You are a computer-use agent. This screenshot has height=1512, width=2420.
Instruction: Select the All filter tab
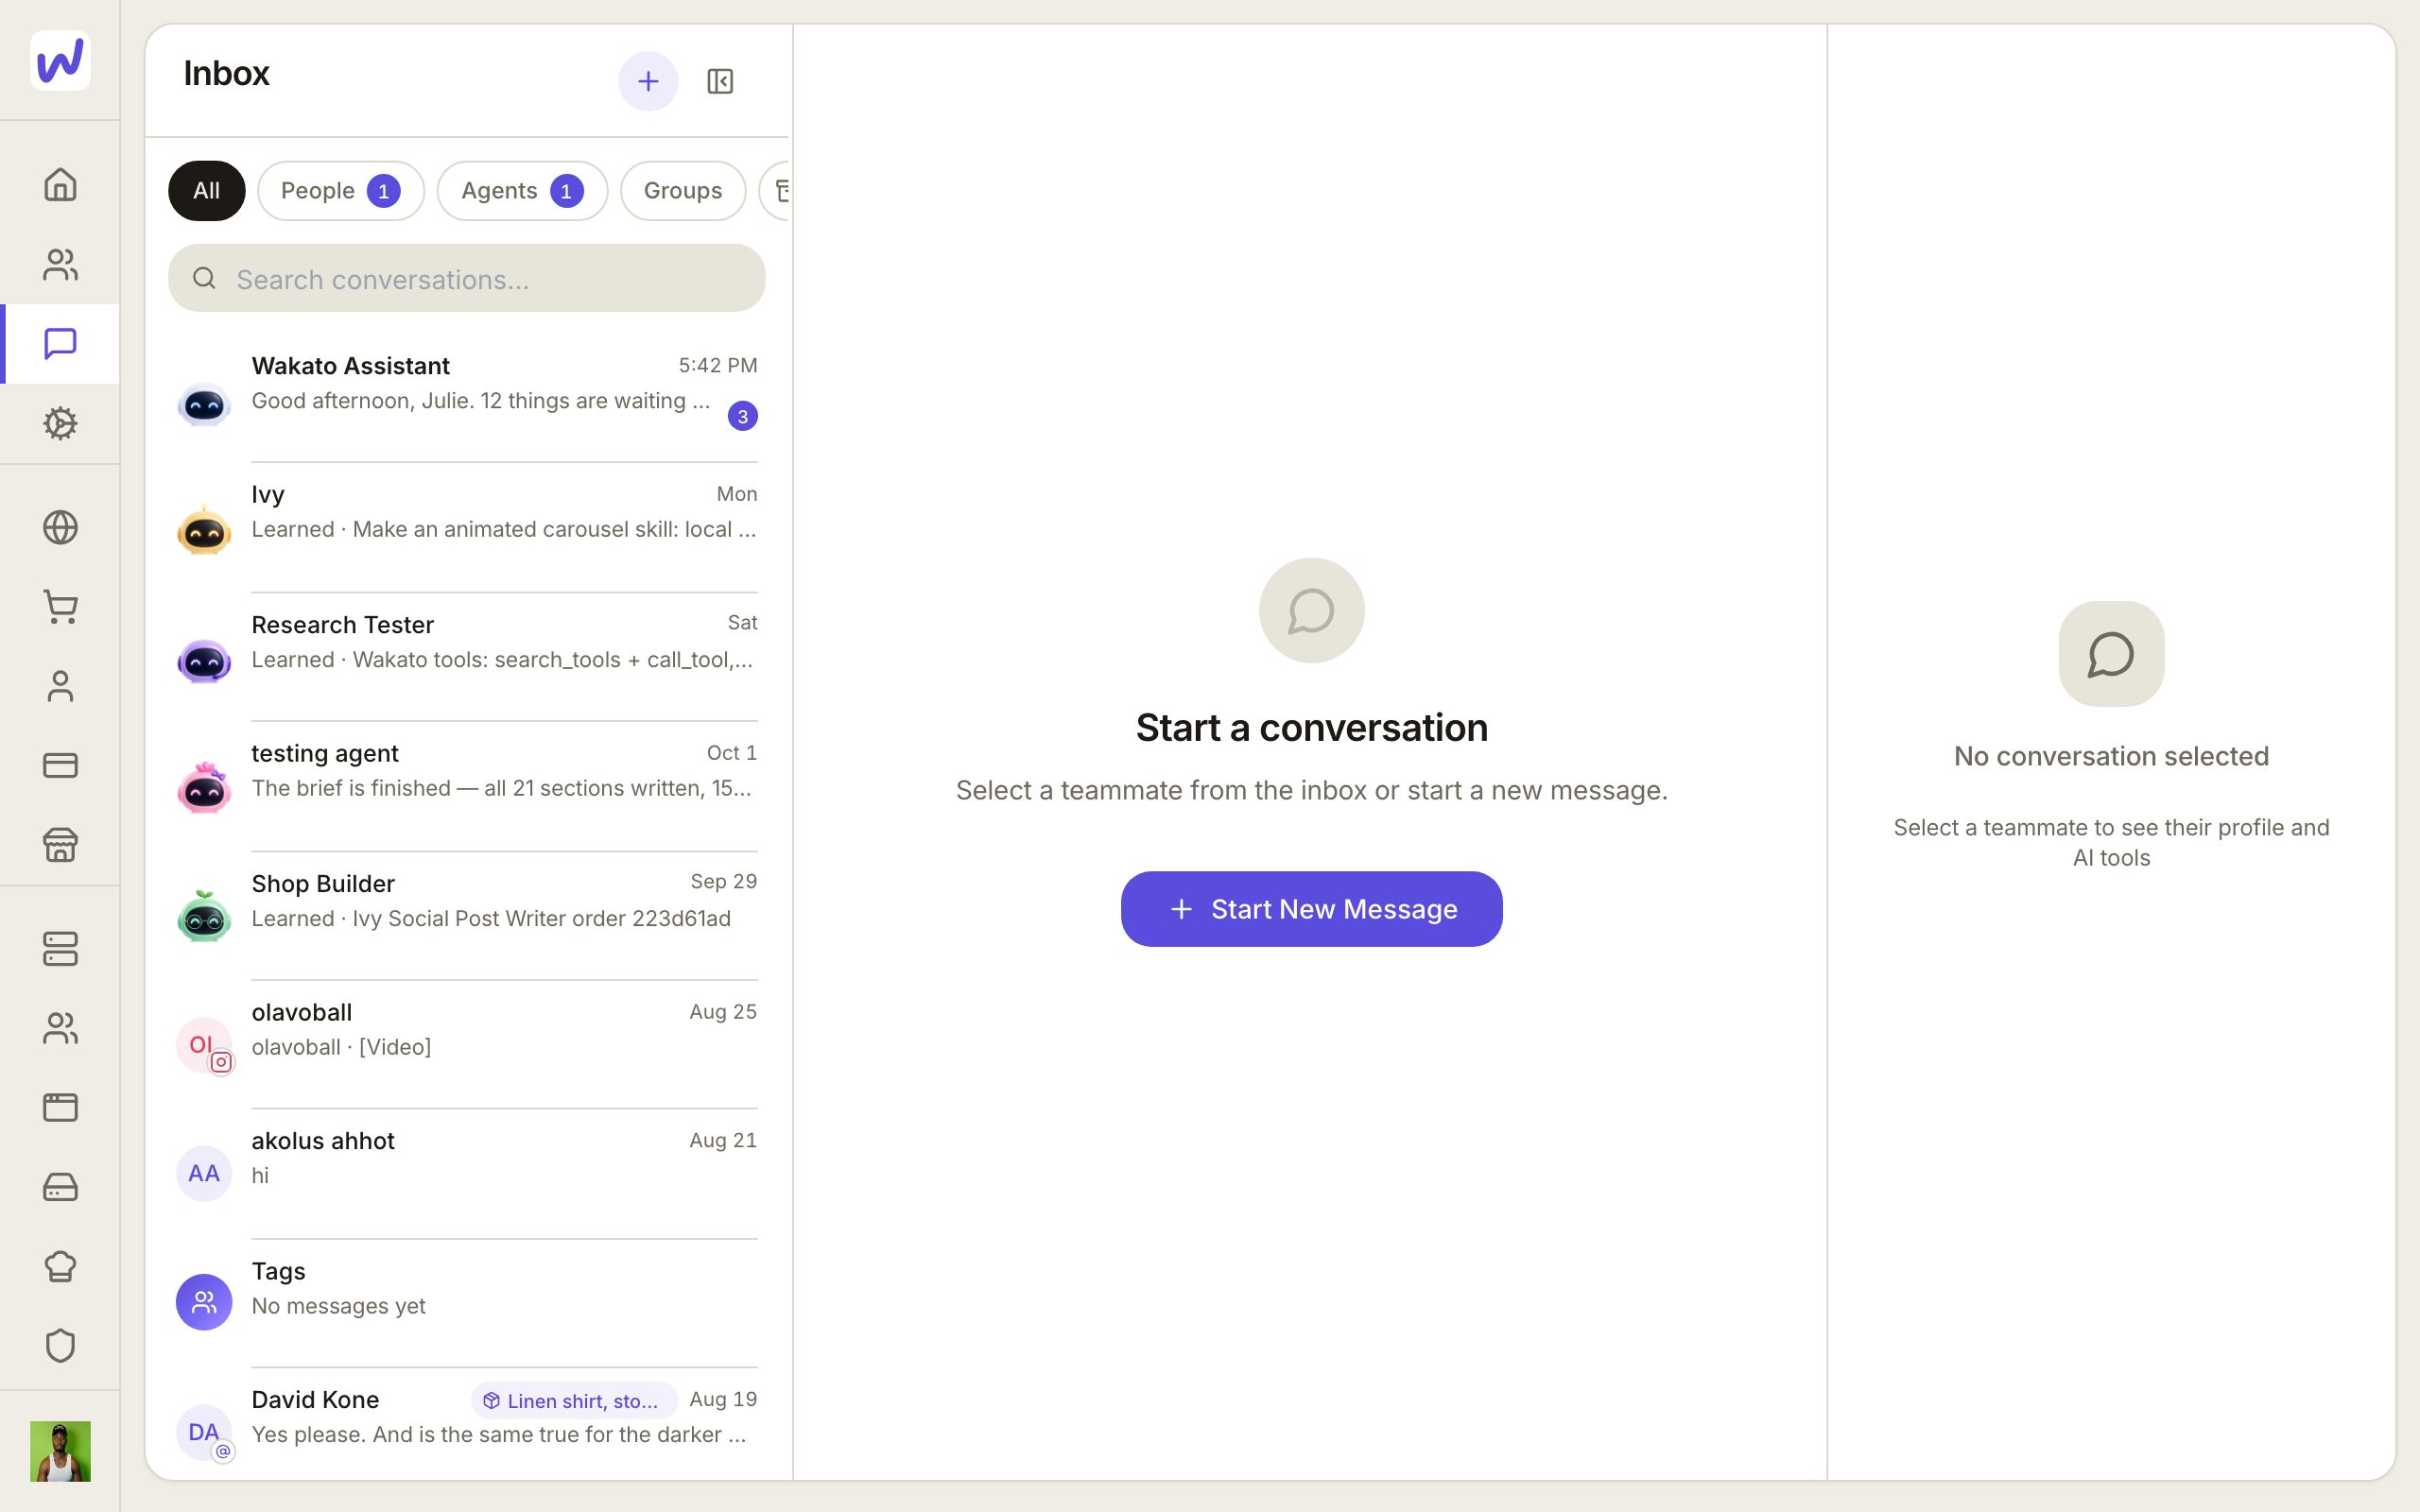[206, 191]
